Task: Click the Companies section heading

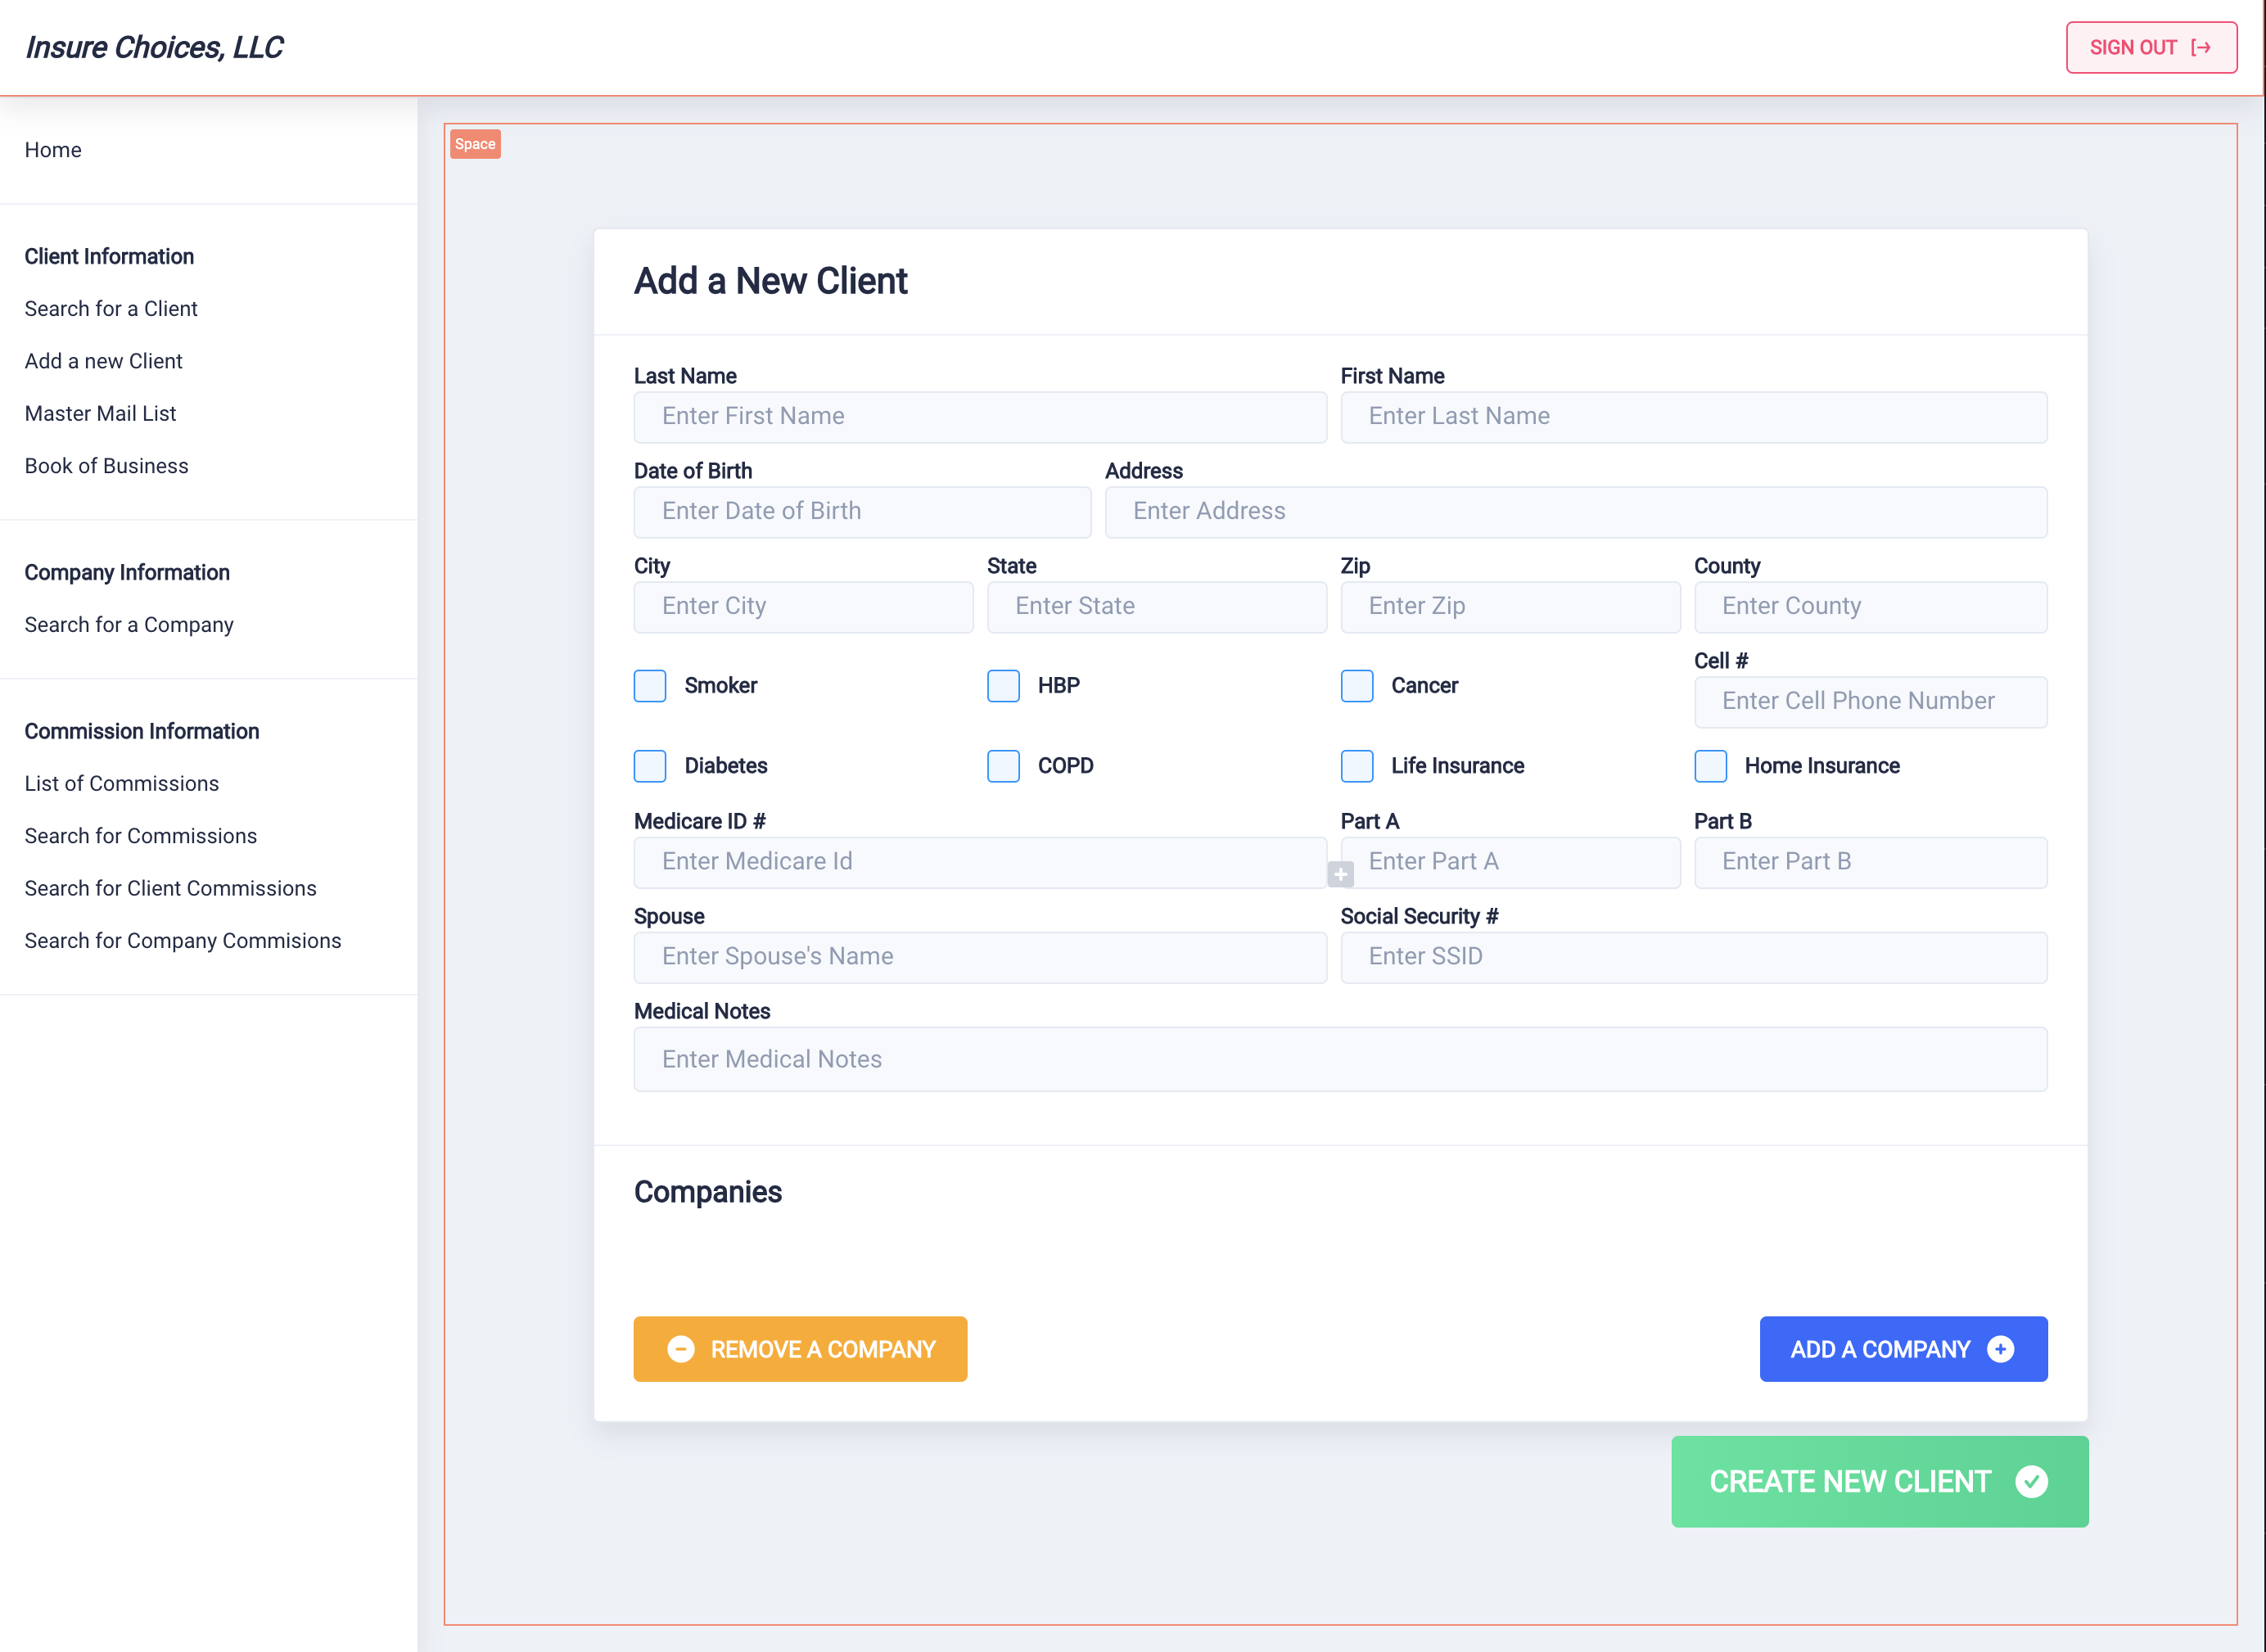Action: click(707, 1192)
